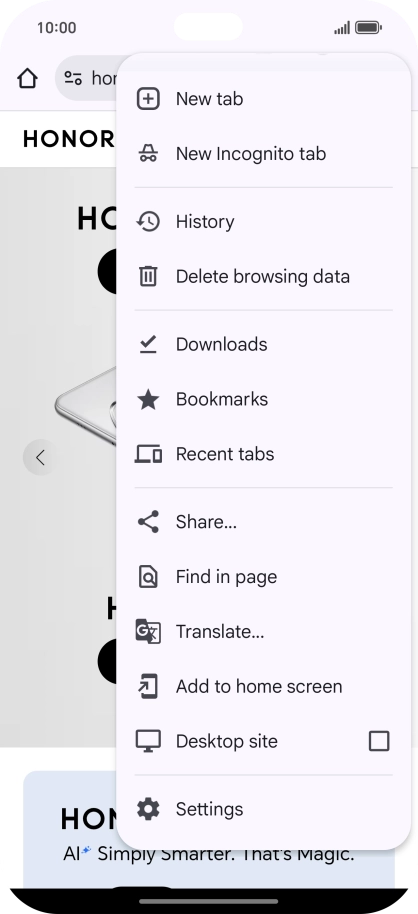Go to previous carousel slide with left chevron

[x=40, y=458]
